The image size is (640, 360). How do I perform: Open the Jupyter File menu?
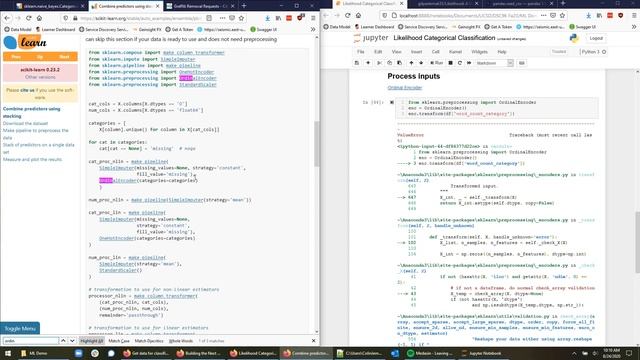[x=360, y=52]
